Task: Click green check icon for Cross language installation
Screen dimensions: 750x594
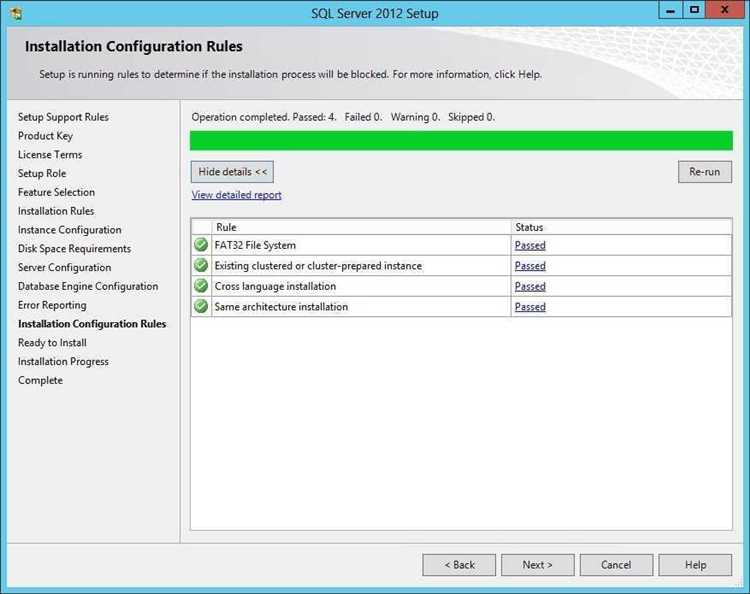Action: pos(201,286)
